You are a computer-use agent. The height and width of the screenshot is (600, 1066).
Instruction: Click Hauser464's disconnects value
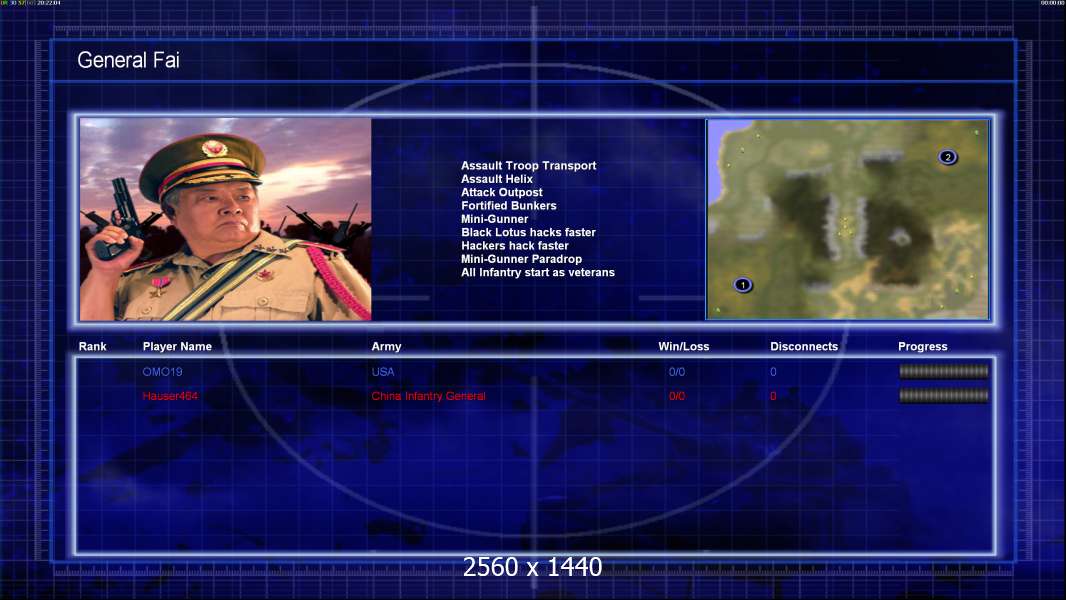tap(773, 396)
